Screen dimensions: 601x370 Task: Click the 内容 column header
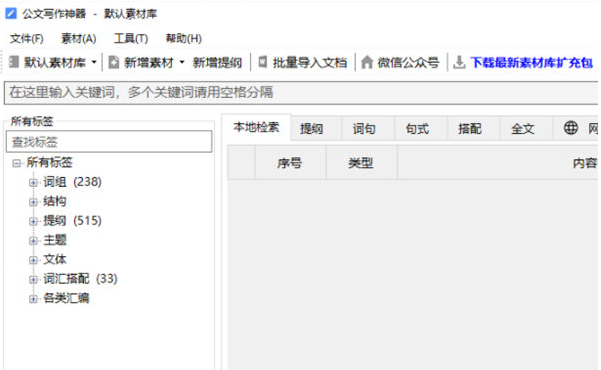(x=585, y=163)
